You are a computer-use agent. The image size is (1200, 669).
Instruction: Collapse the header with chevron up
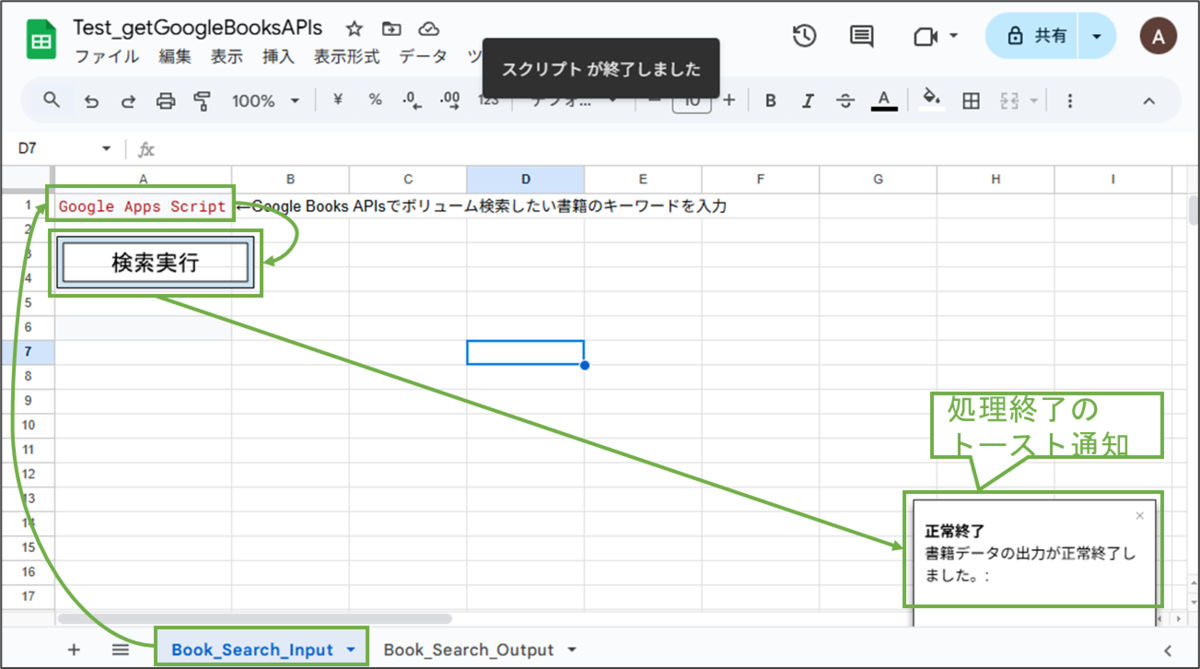pyautogui.click(x=1149, y=101)
